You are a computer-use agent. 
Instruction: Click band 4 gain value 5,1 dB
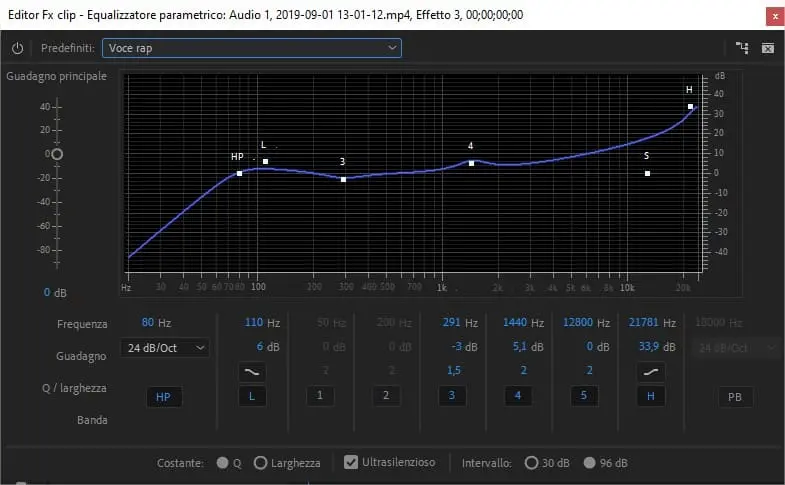(x=520, y=346)
